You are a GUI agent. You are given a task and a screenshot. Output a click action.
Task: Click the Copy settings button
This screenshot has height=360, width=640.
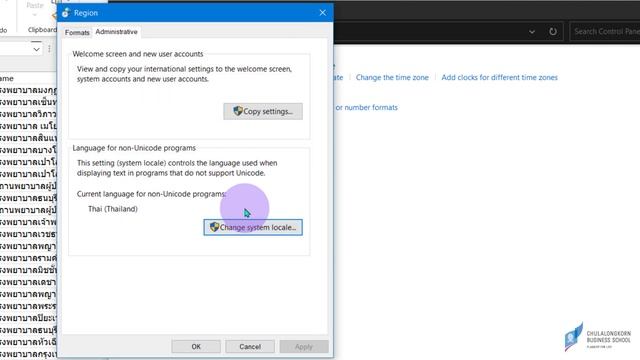coord(263,111)
